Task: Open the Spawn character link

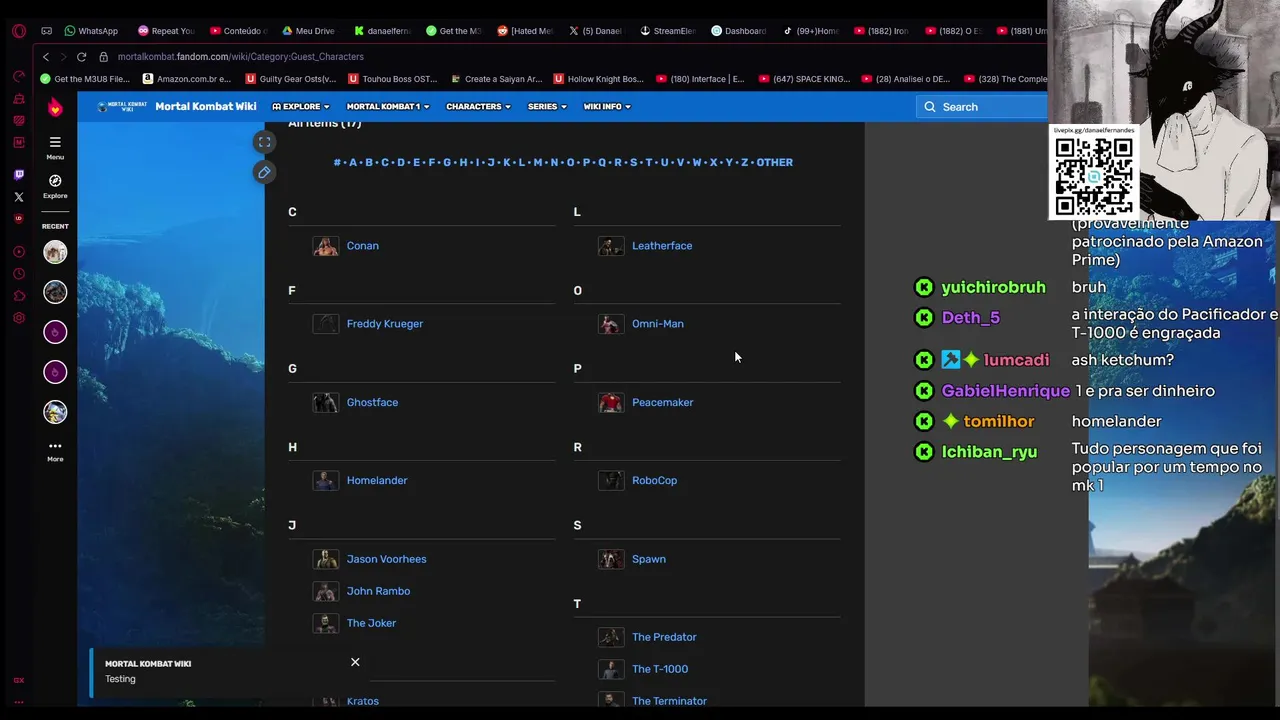Action: pos(649,559)
